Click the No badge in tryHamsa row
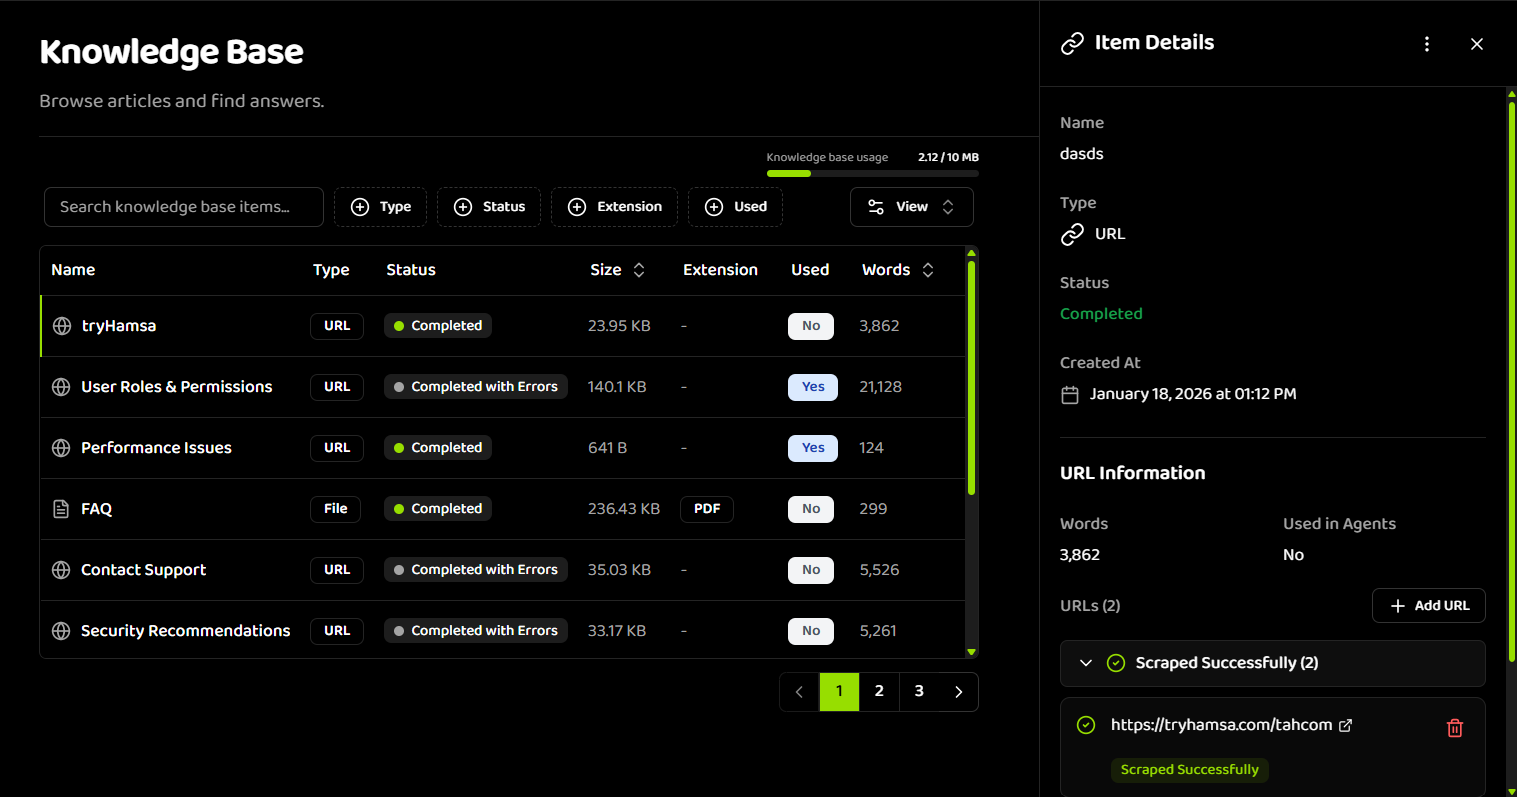Image resolution: width=1517 pixels, height=797 pixels. pos(811,326)
